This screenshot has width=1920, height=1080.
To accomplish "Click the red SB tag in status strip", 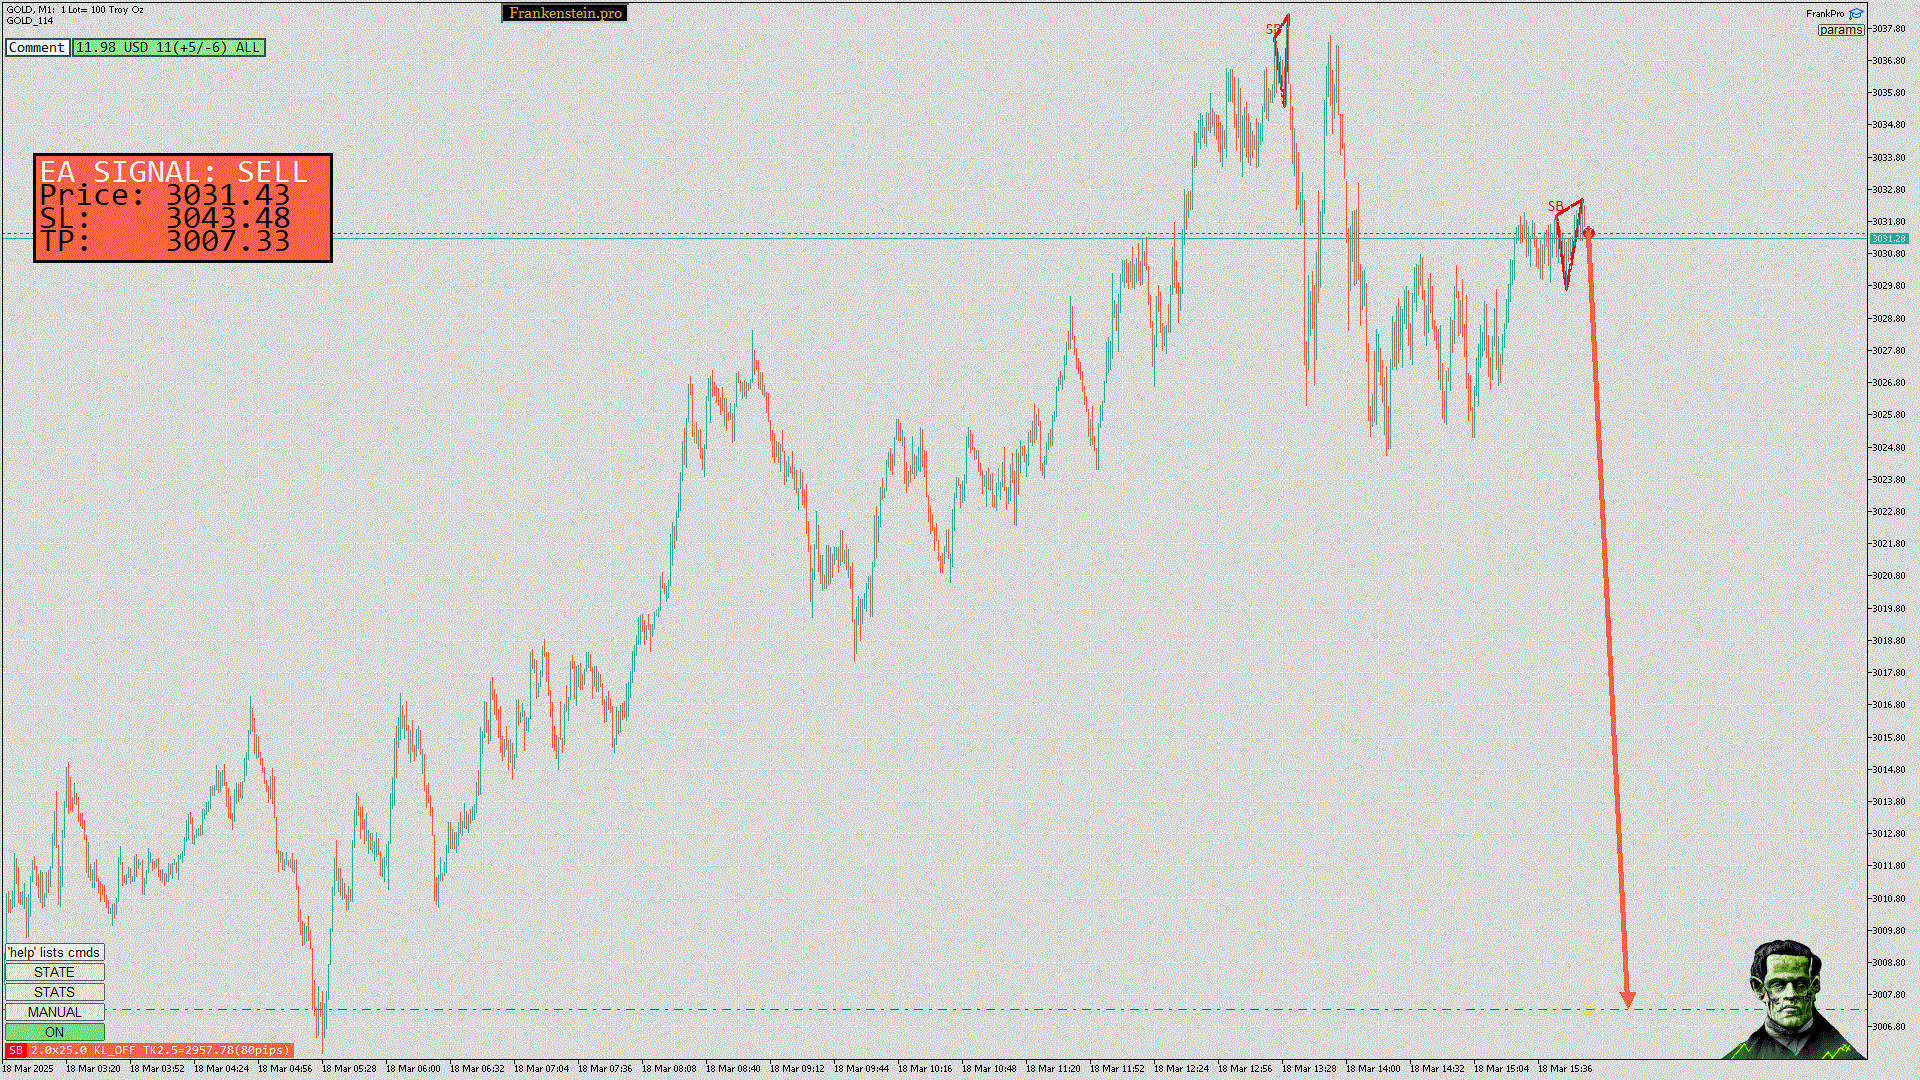I will coord(15,1050).
